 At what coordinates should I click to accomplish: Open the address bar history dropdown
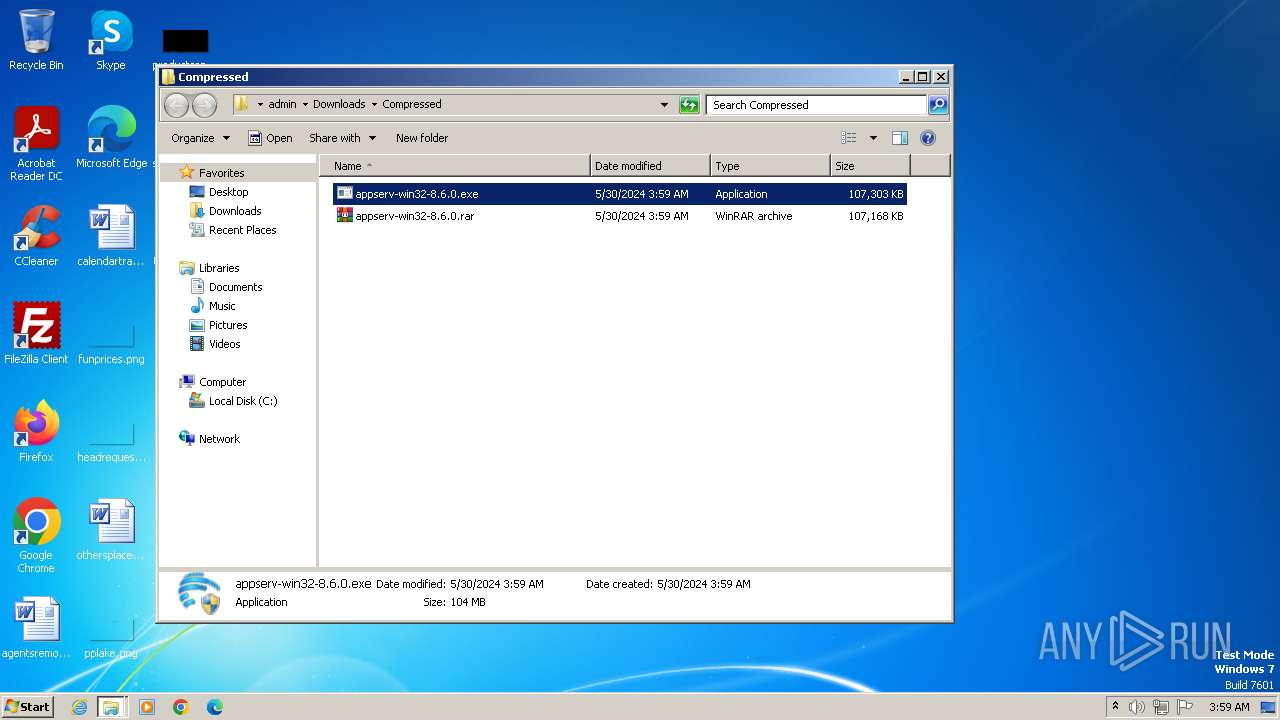click(x=664, y=104)
